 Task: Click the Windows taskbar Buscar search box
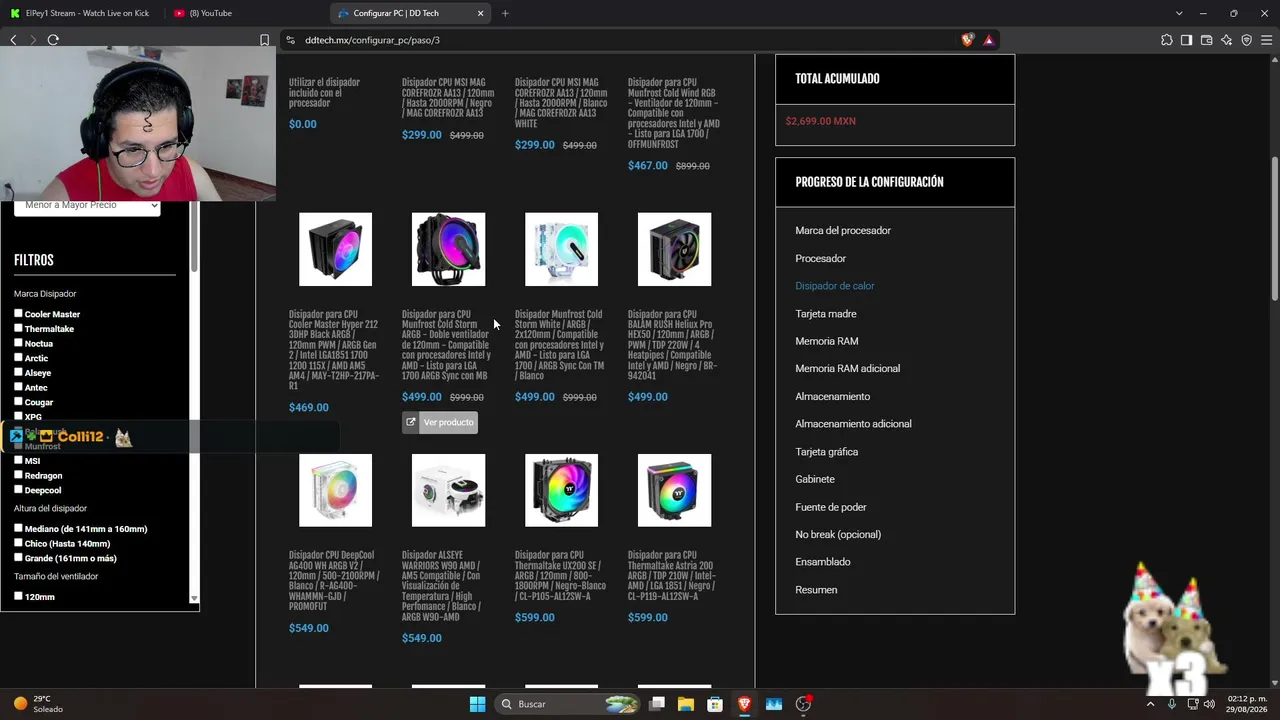click(567, 704)
